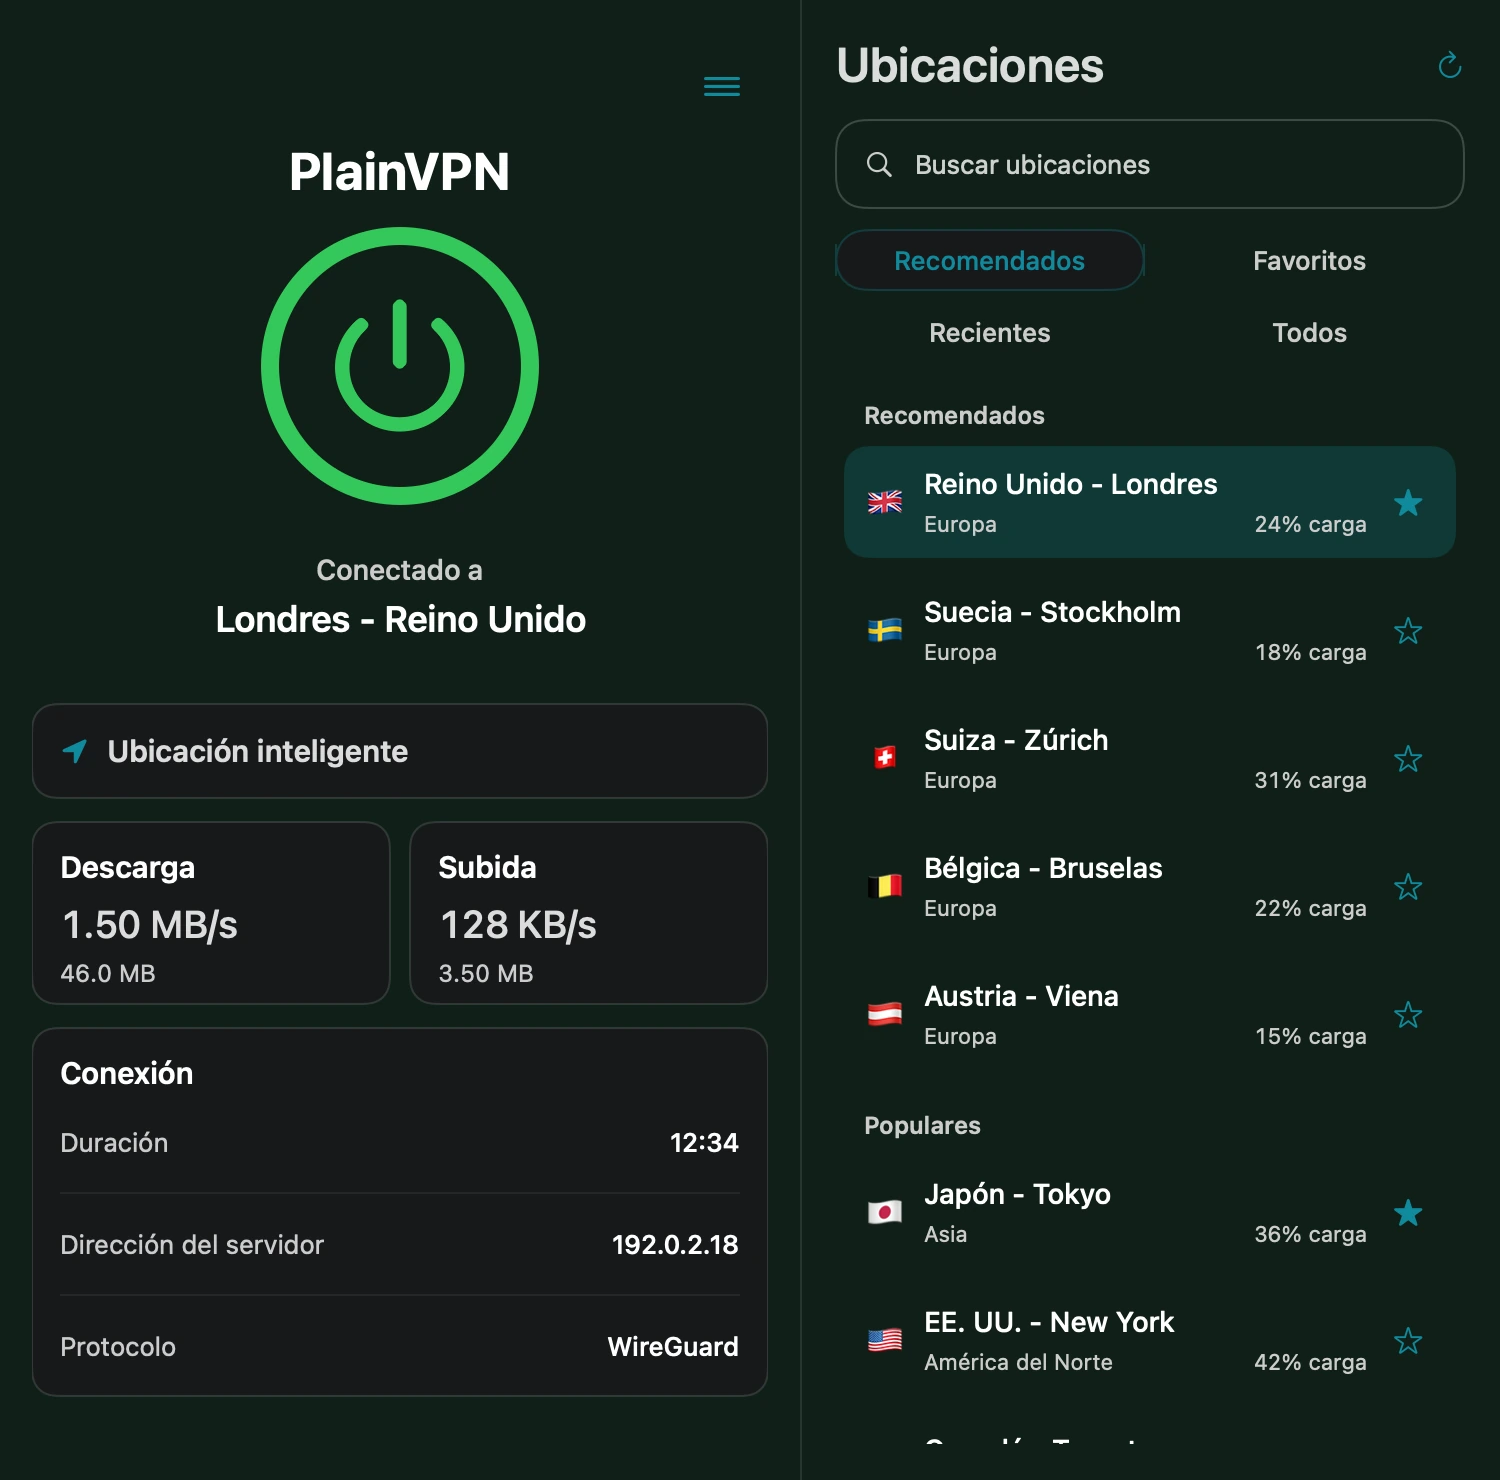Disconnect VPN with the green power button
The height and width of the screenshot is (1480, 1500).
click(x=400, y=366)
